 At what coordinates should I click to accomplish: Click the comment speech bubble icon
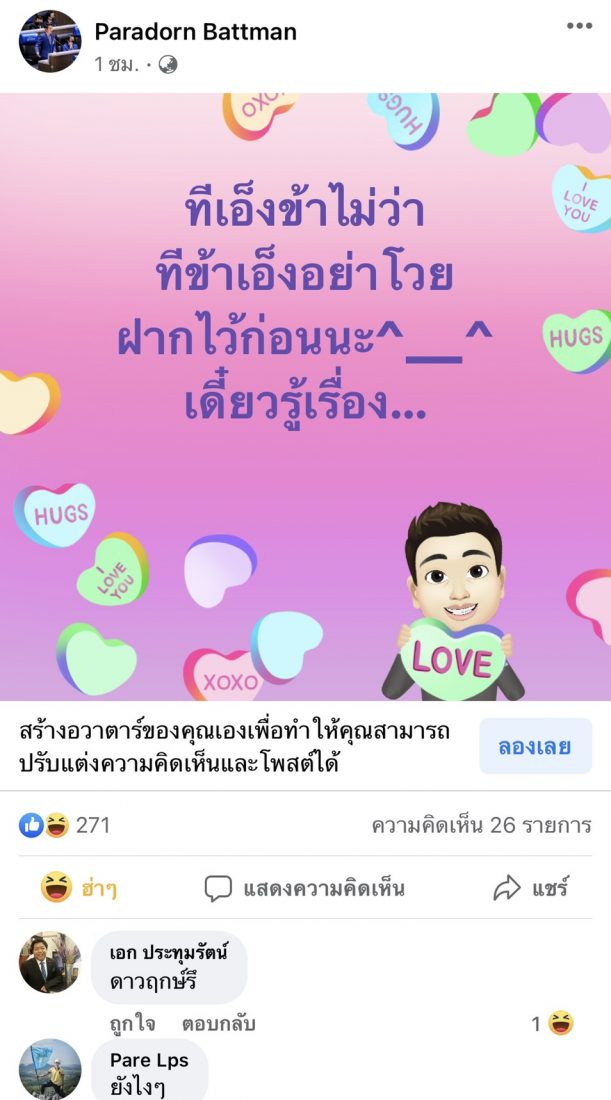(x=217, y=889)
